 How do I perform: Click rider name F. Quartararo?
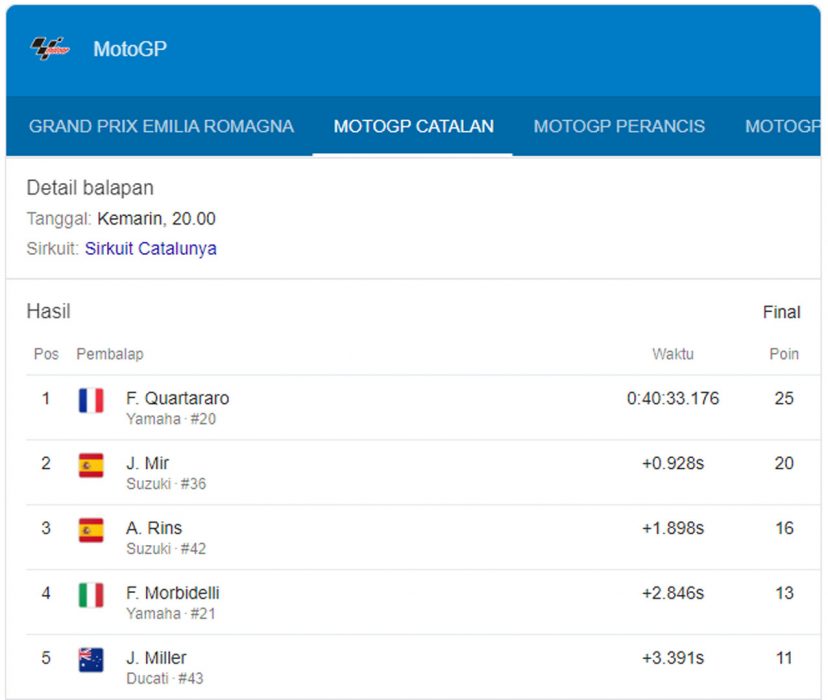tap(177, 398)
